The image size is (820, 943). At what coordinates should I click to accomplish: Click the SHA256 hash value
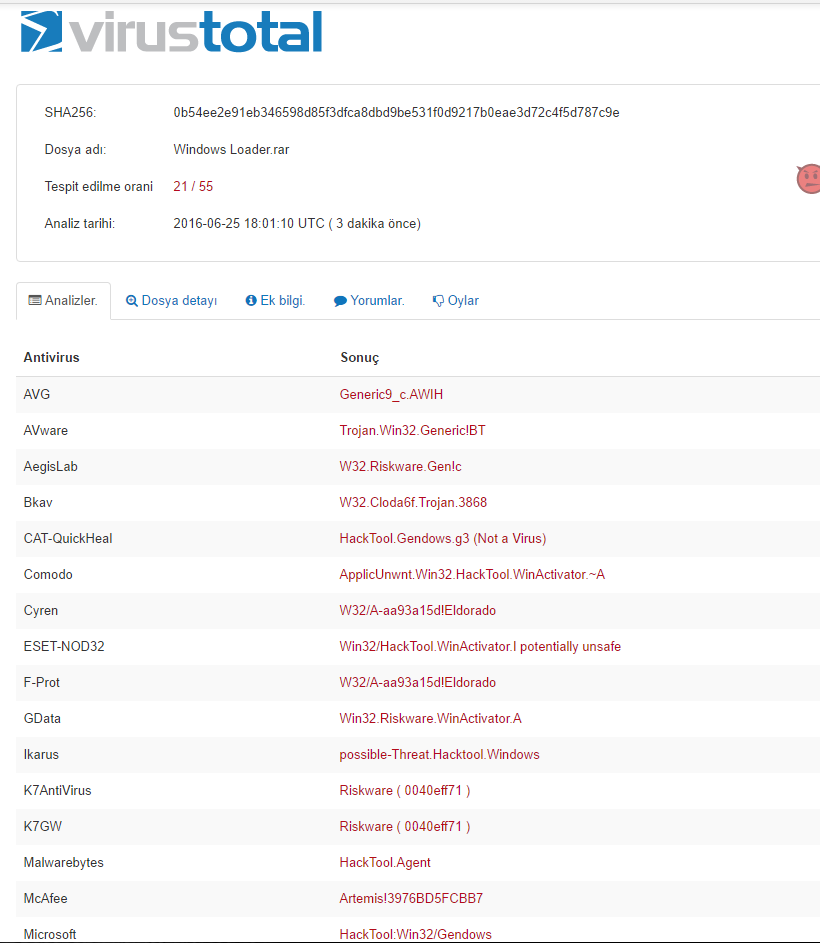pyautogui.click(x=396, y=112)
